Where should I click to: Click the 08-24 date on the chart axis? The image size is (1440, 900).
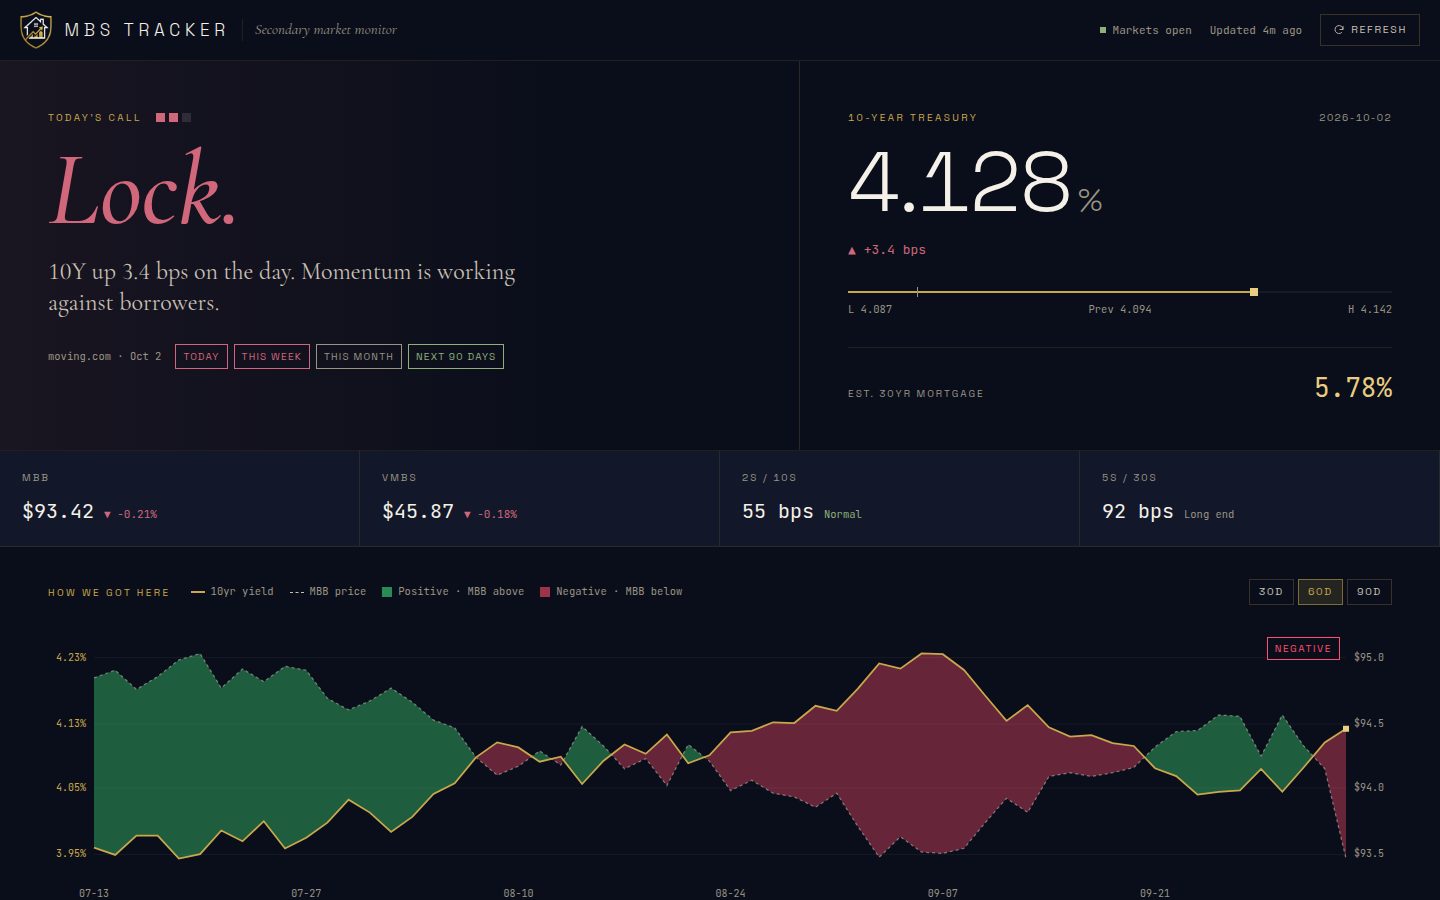coord(730,893)
